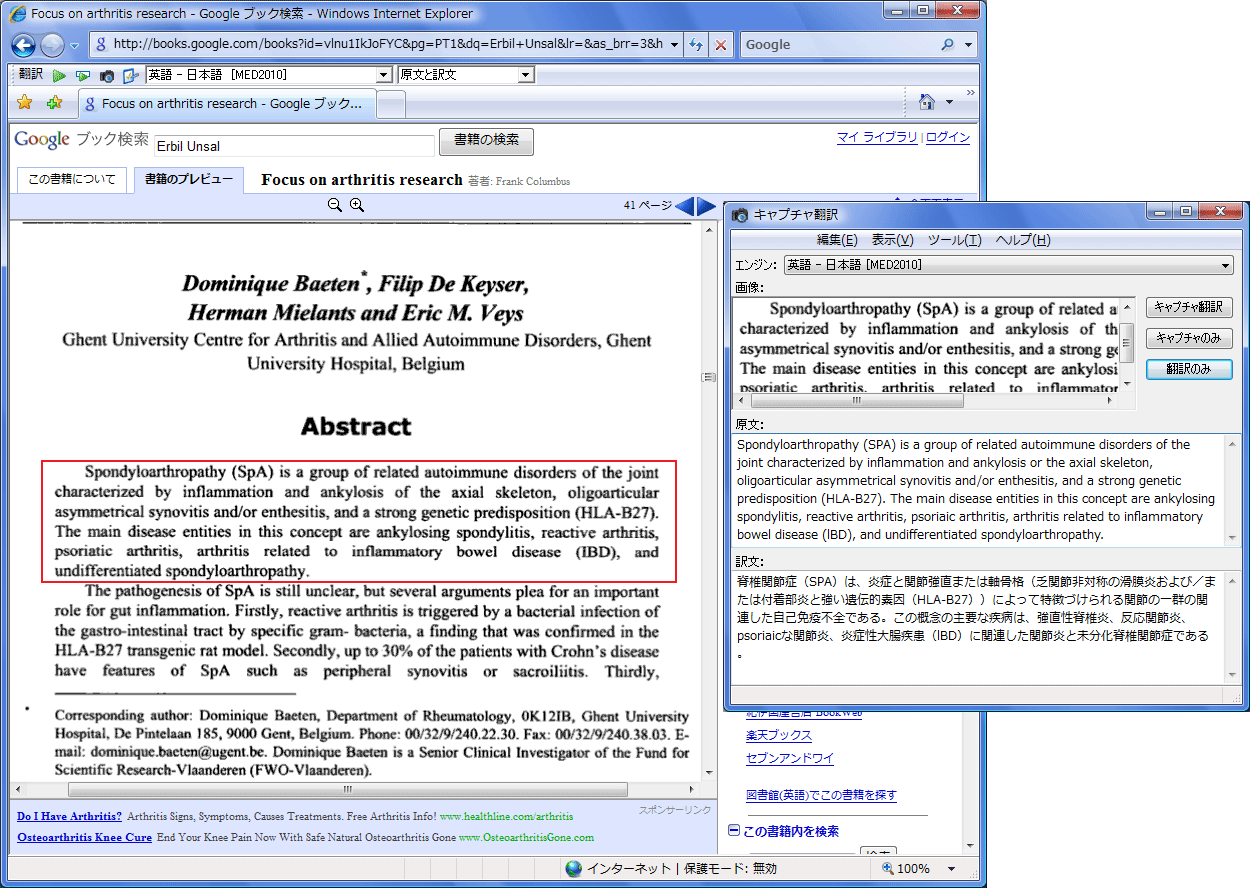
Task: Click the zoom in magnifier in book viewer
Action: 356,205
